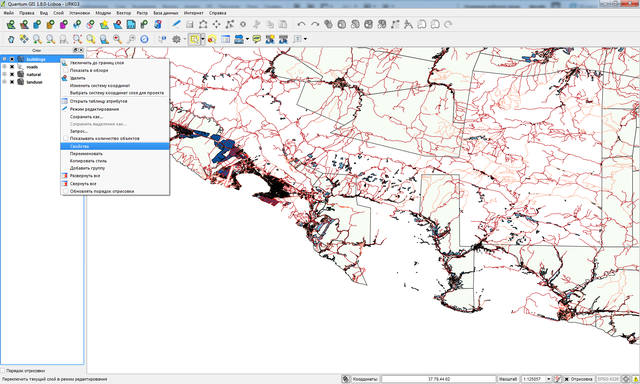
Task: Click the Add Raster Layer toolbar icon
Action: click(x=24, y=24)
